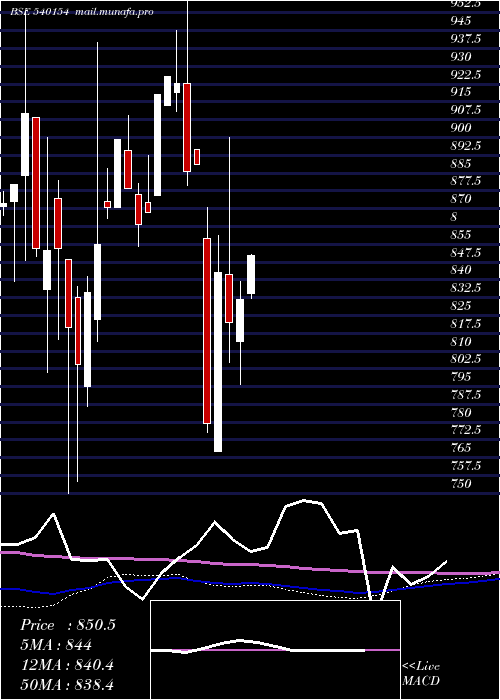This screenshot has width=500, height=700.
Task: Click inside the Live MACD inset chart
Action: [x=275, y=650]
